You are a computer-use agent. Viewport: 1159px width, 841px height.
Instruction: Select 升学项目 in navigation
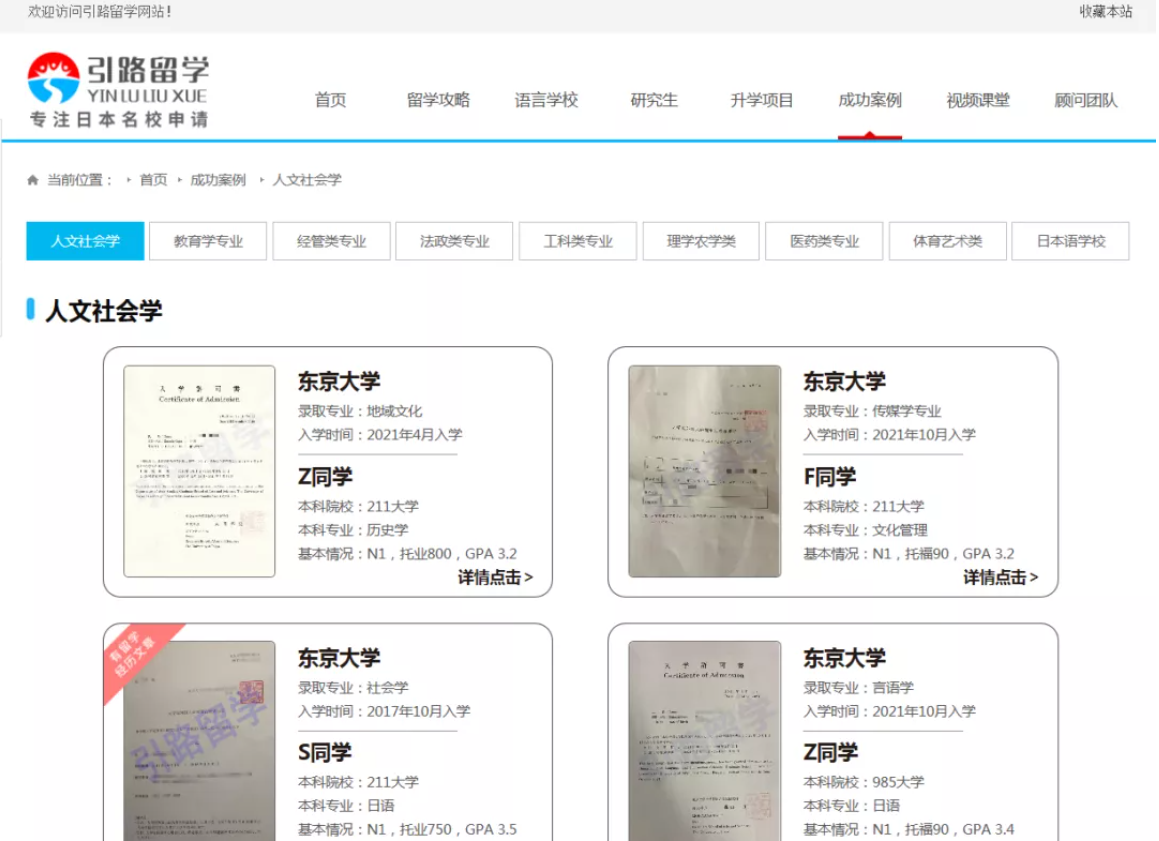pos(762,100)
